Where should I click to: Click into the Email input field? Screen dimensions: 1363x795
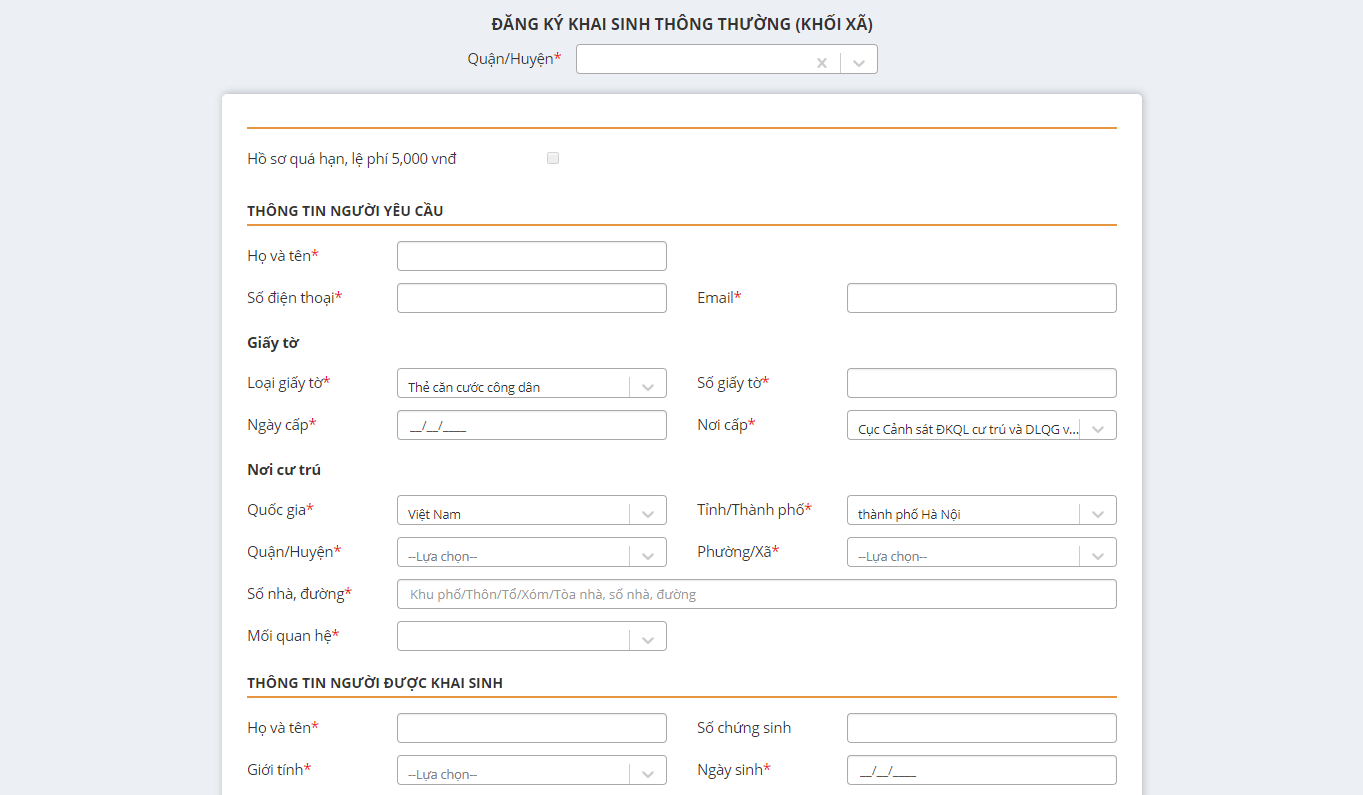click(x=980, y=298)
